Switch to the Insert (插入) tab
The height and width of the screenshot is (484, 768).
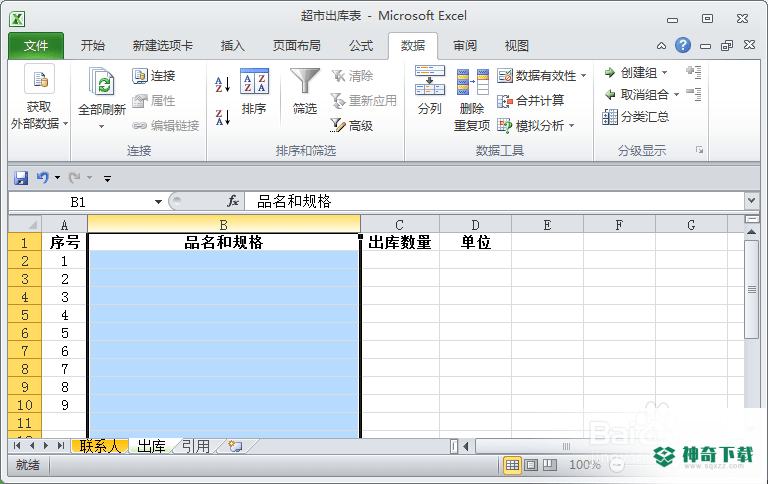click(x=233, y=46)
